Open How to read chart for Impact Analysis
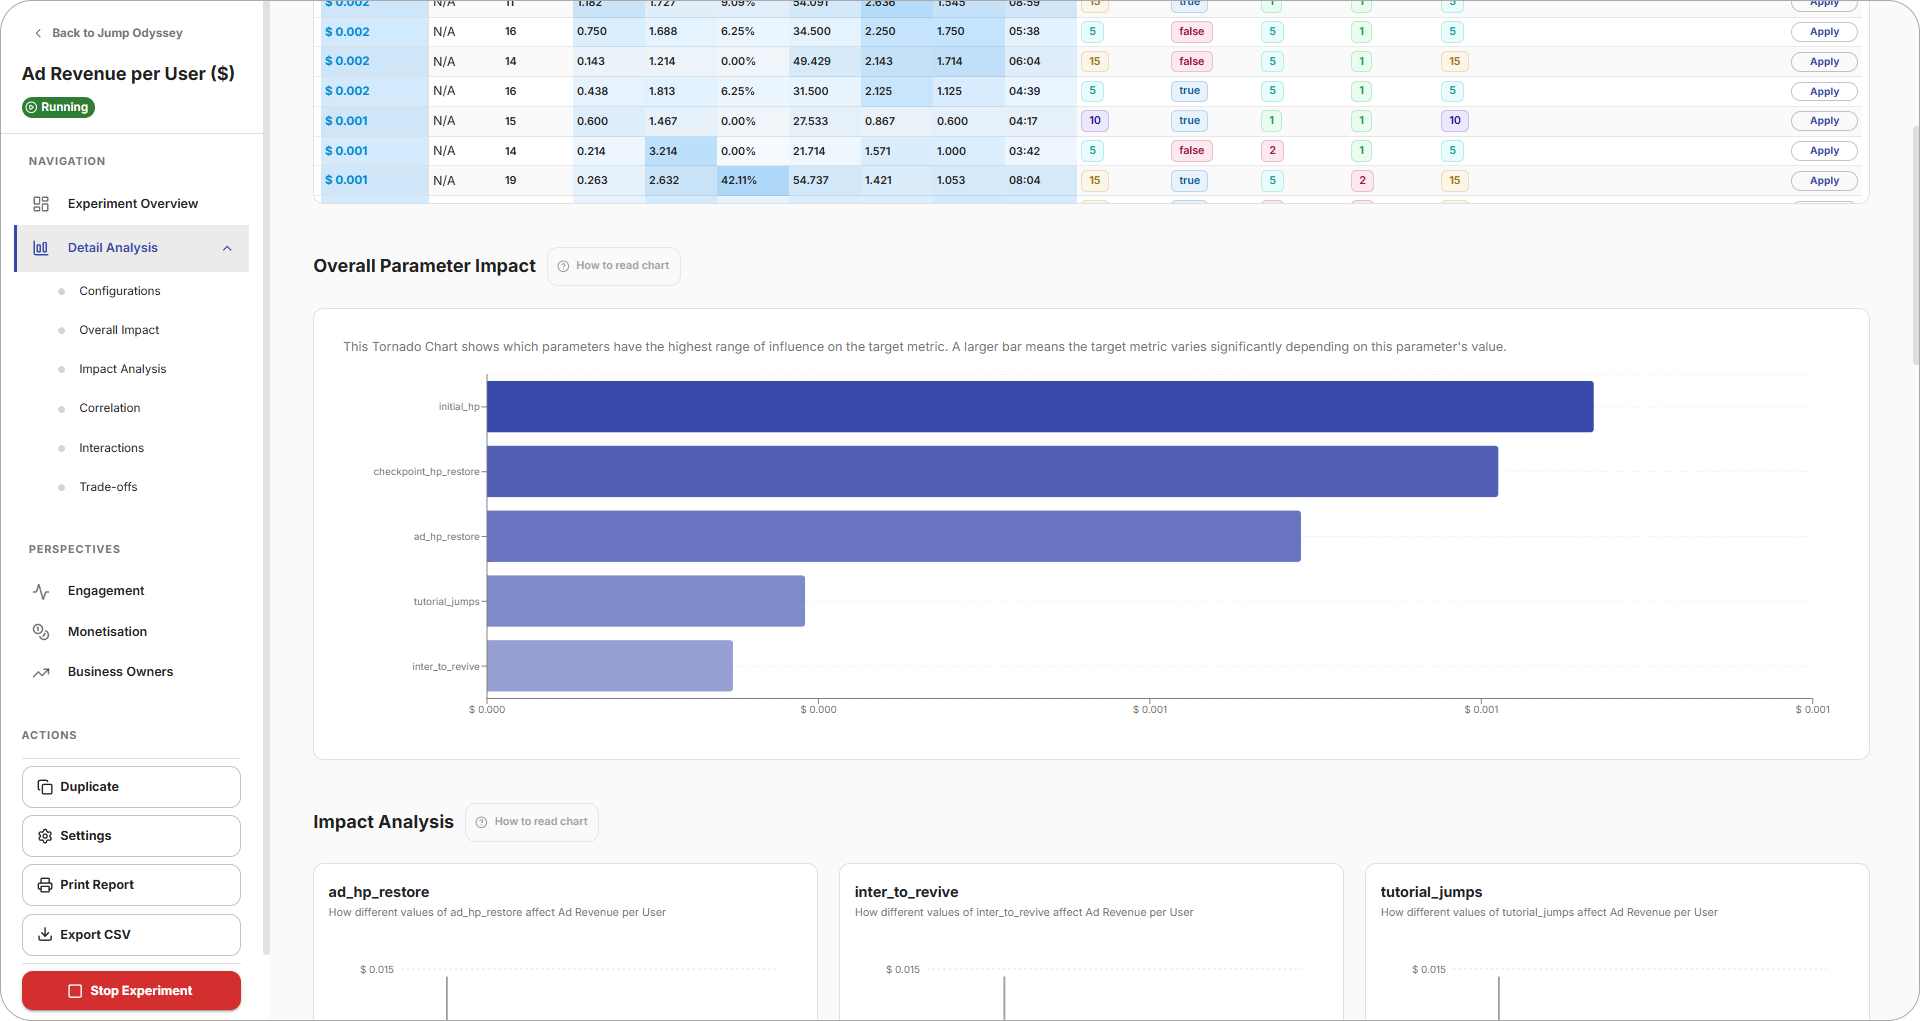This screenshot has height=1021, width=1920. click(x=532, y=822)
